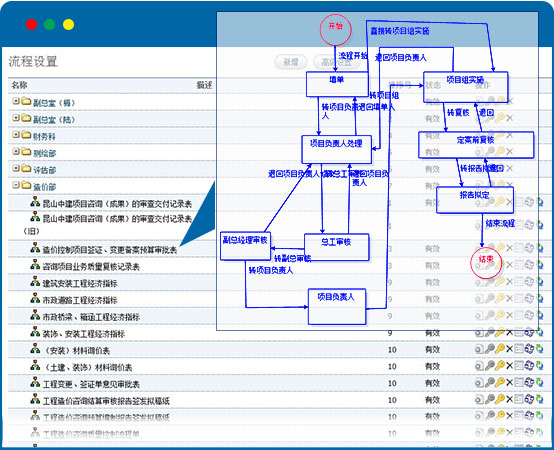Expand the 测绘部 folder

click(x=16, y=151)
